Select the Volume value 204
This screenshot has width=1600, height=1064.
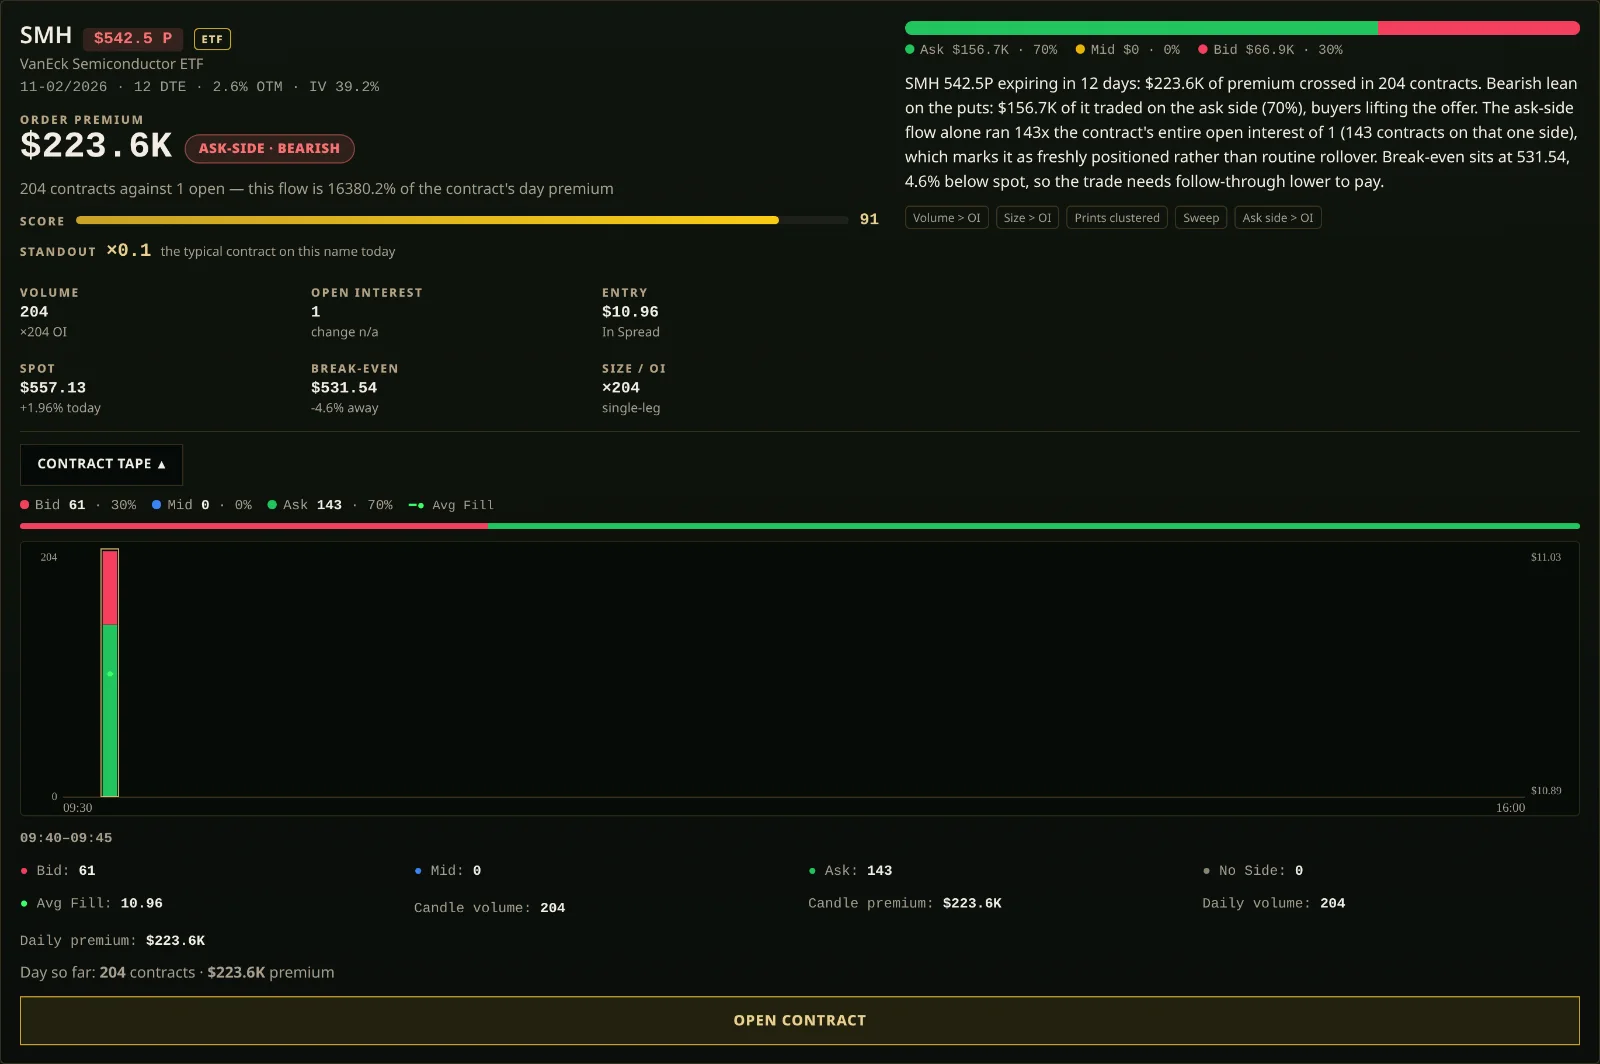pos(34,312)
